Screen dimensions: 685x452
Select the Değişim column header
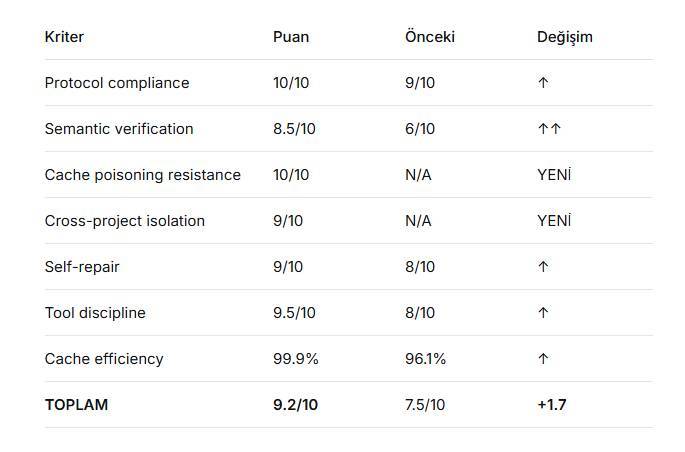click(565, 37)
